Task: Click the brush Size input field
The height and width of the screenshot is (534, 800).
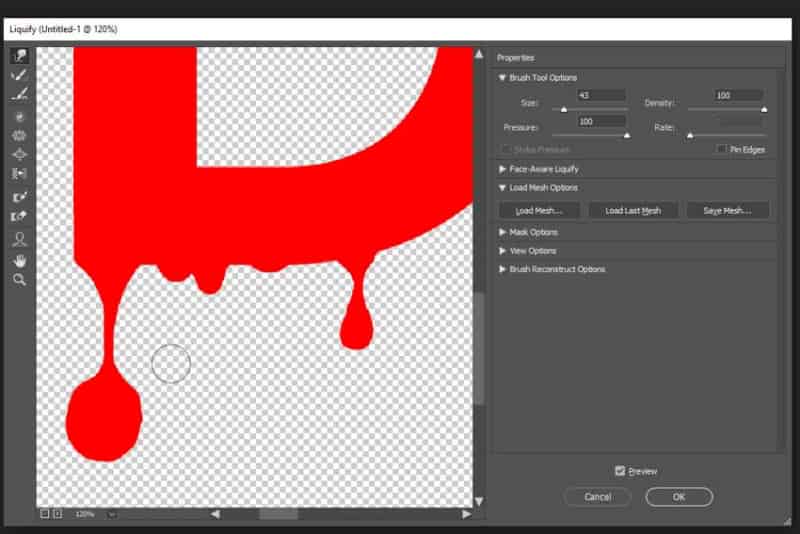Action: point(602,95)
